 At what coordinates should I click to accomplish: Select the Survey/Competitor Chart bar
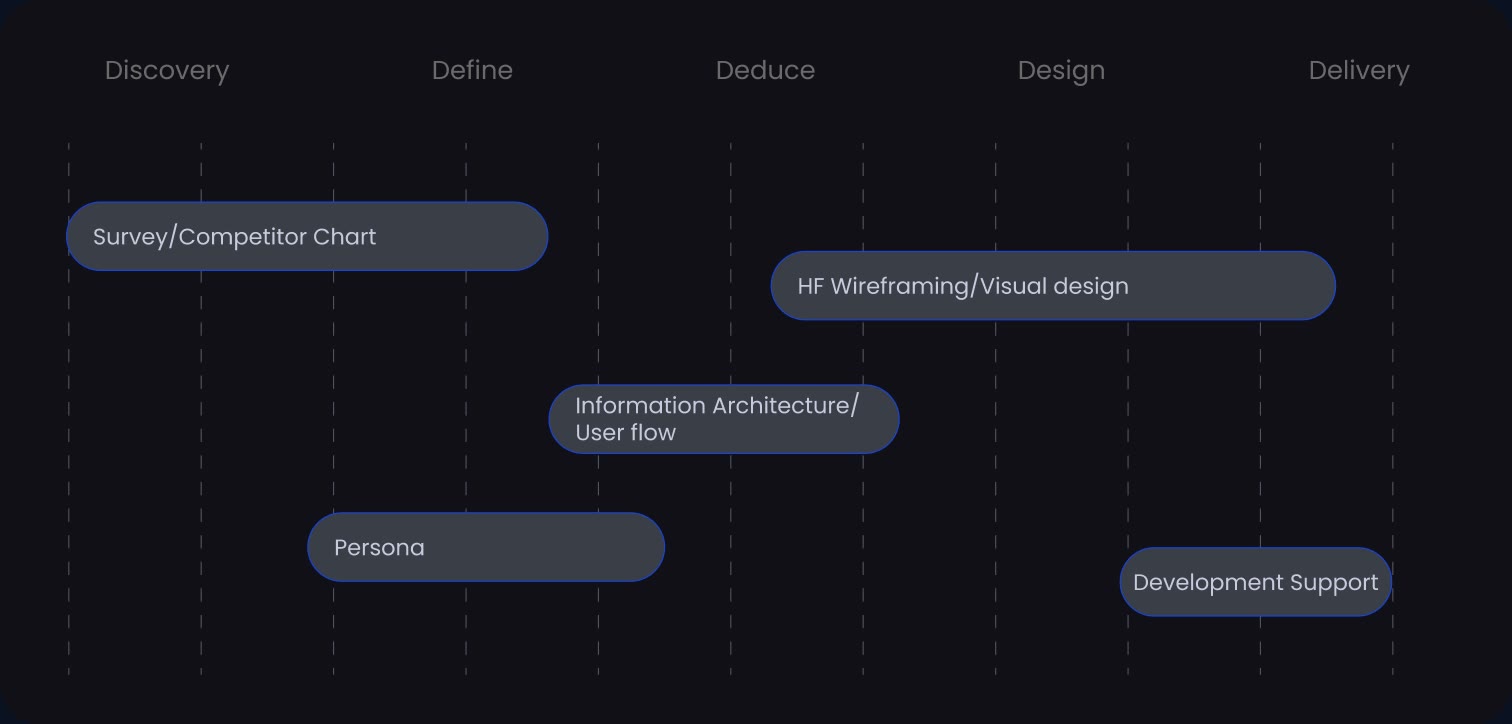pos(307,236)
